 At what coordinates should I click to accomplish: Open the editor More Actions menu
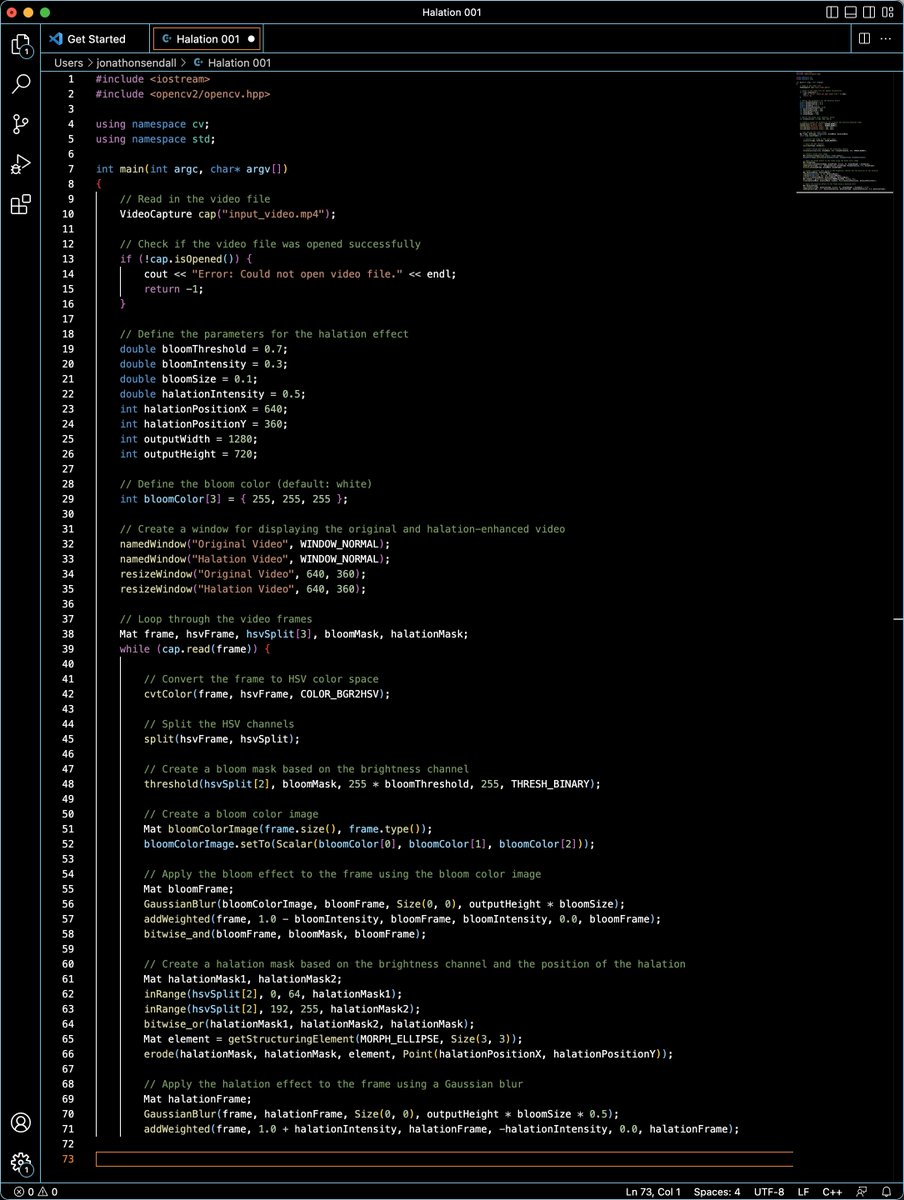887,39
